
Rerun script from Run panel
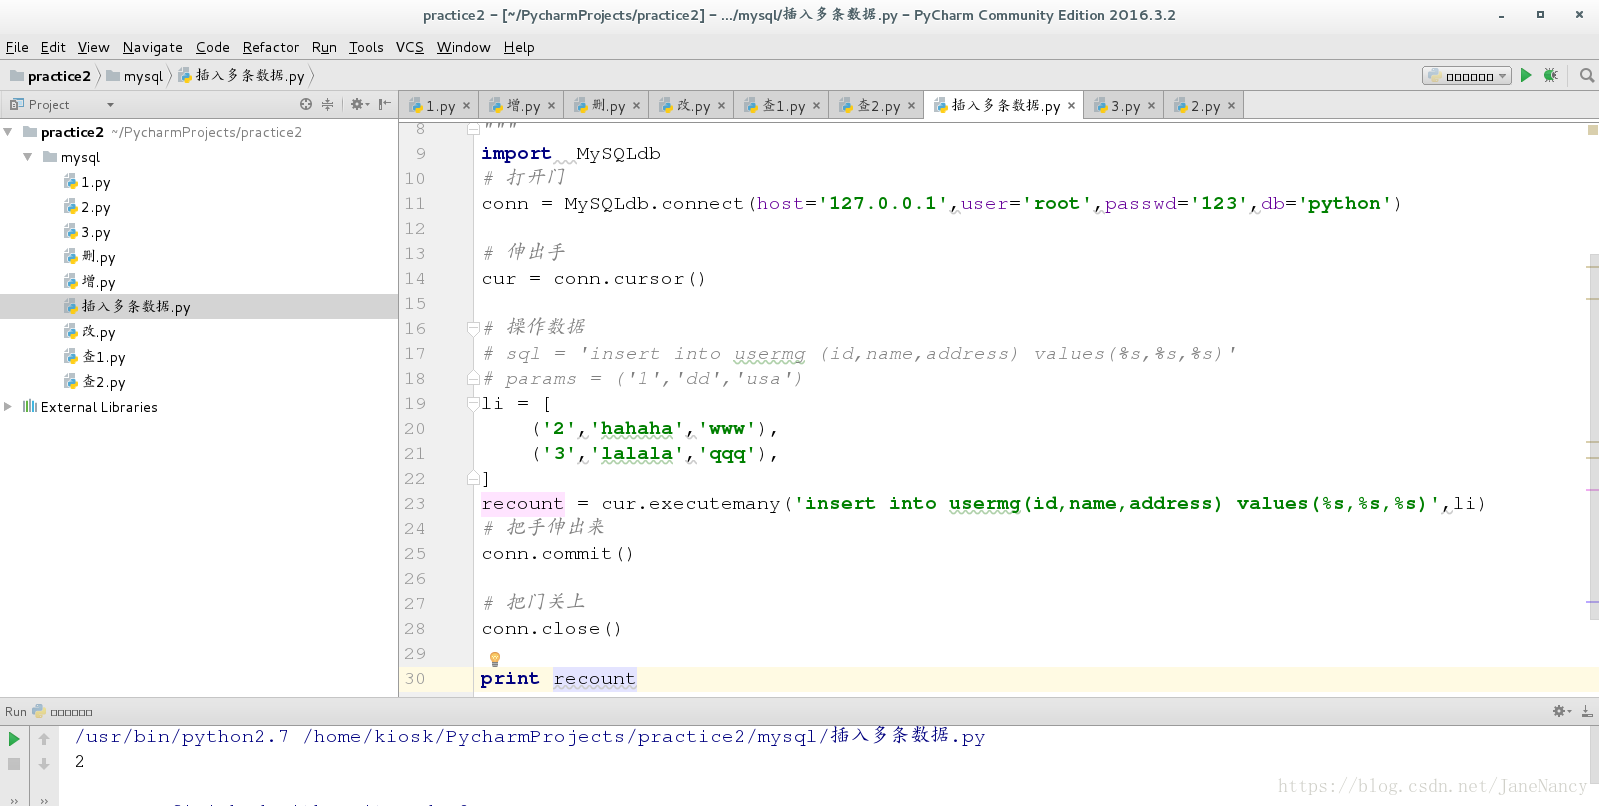[14, 739]
